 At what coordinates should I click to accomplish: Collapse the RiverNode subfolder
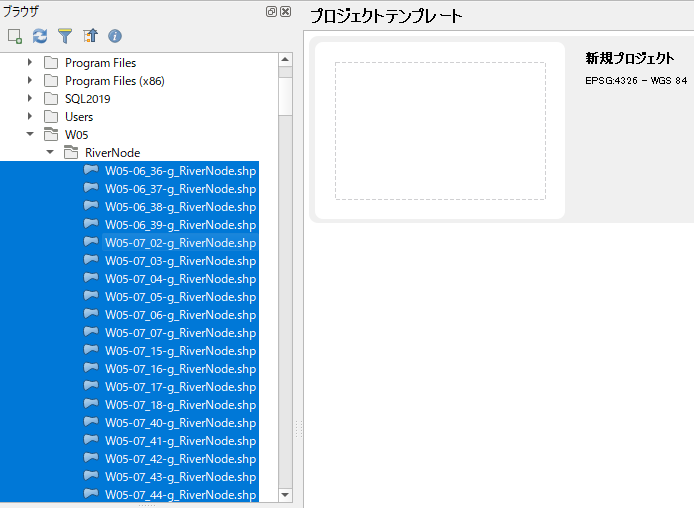[49, 153]
